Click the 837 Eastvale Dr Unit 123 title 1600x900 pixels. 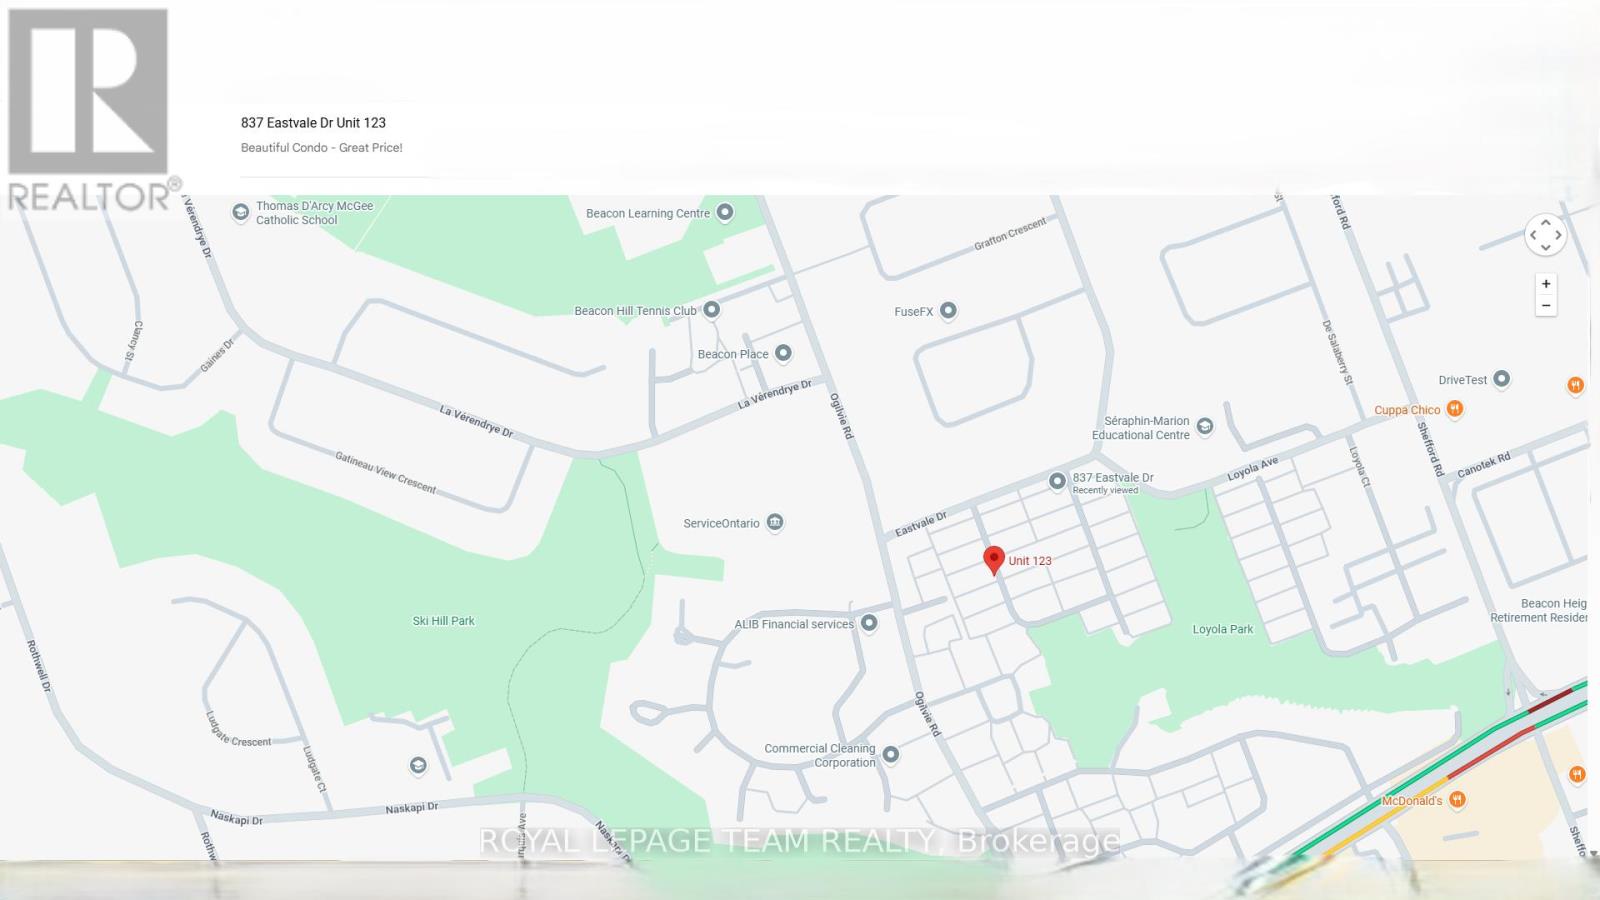click(313, 123)
